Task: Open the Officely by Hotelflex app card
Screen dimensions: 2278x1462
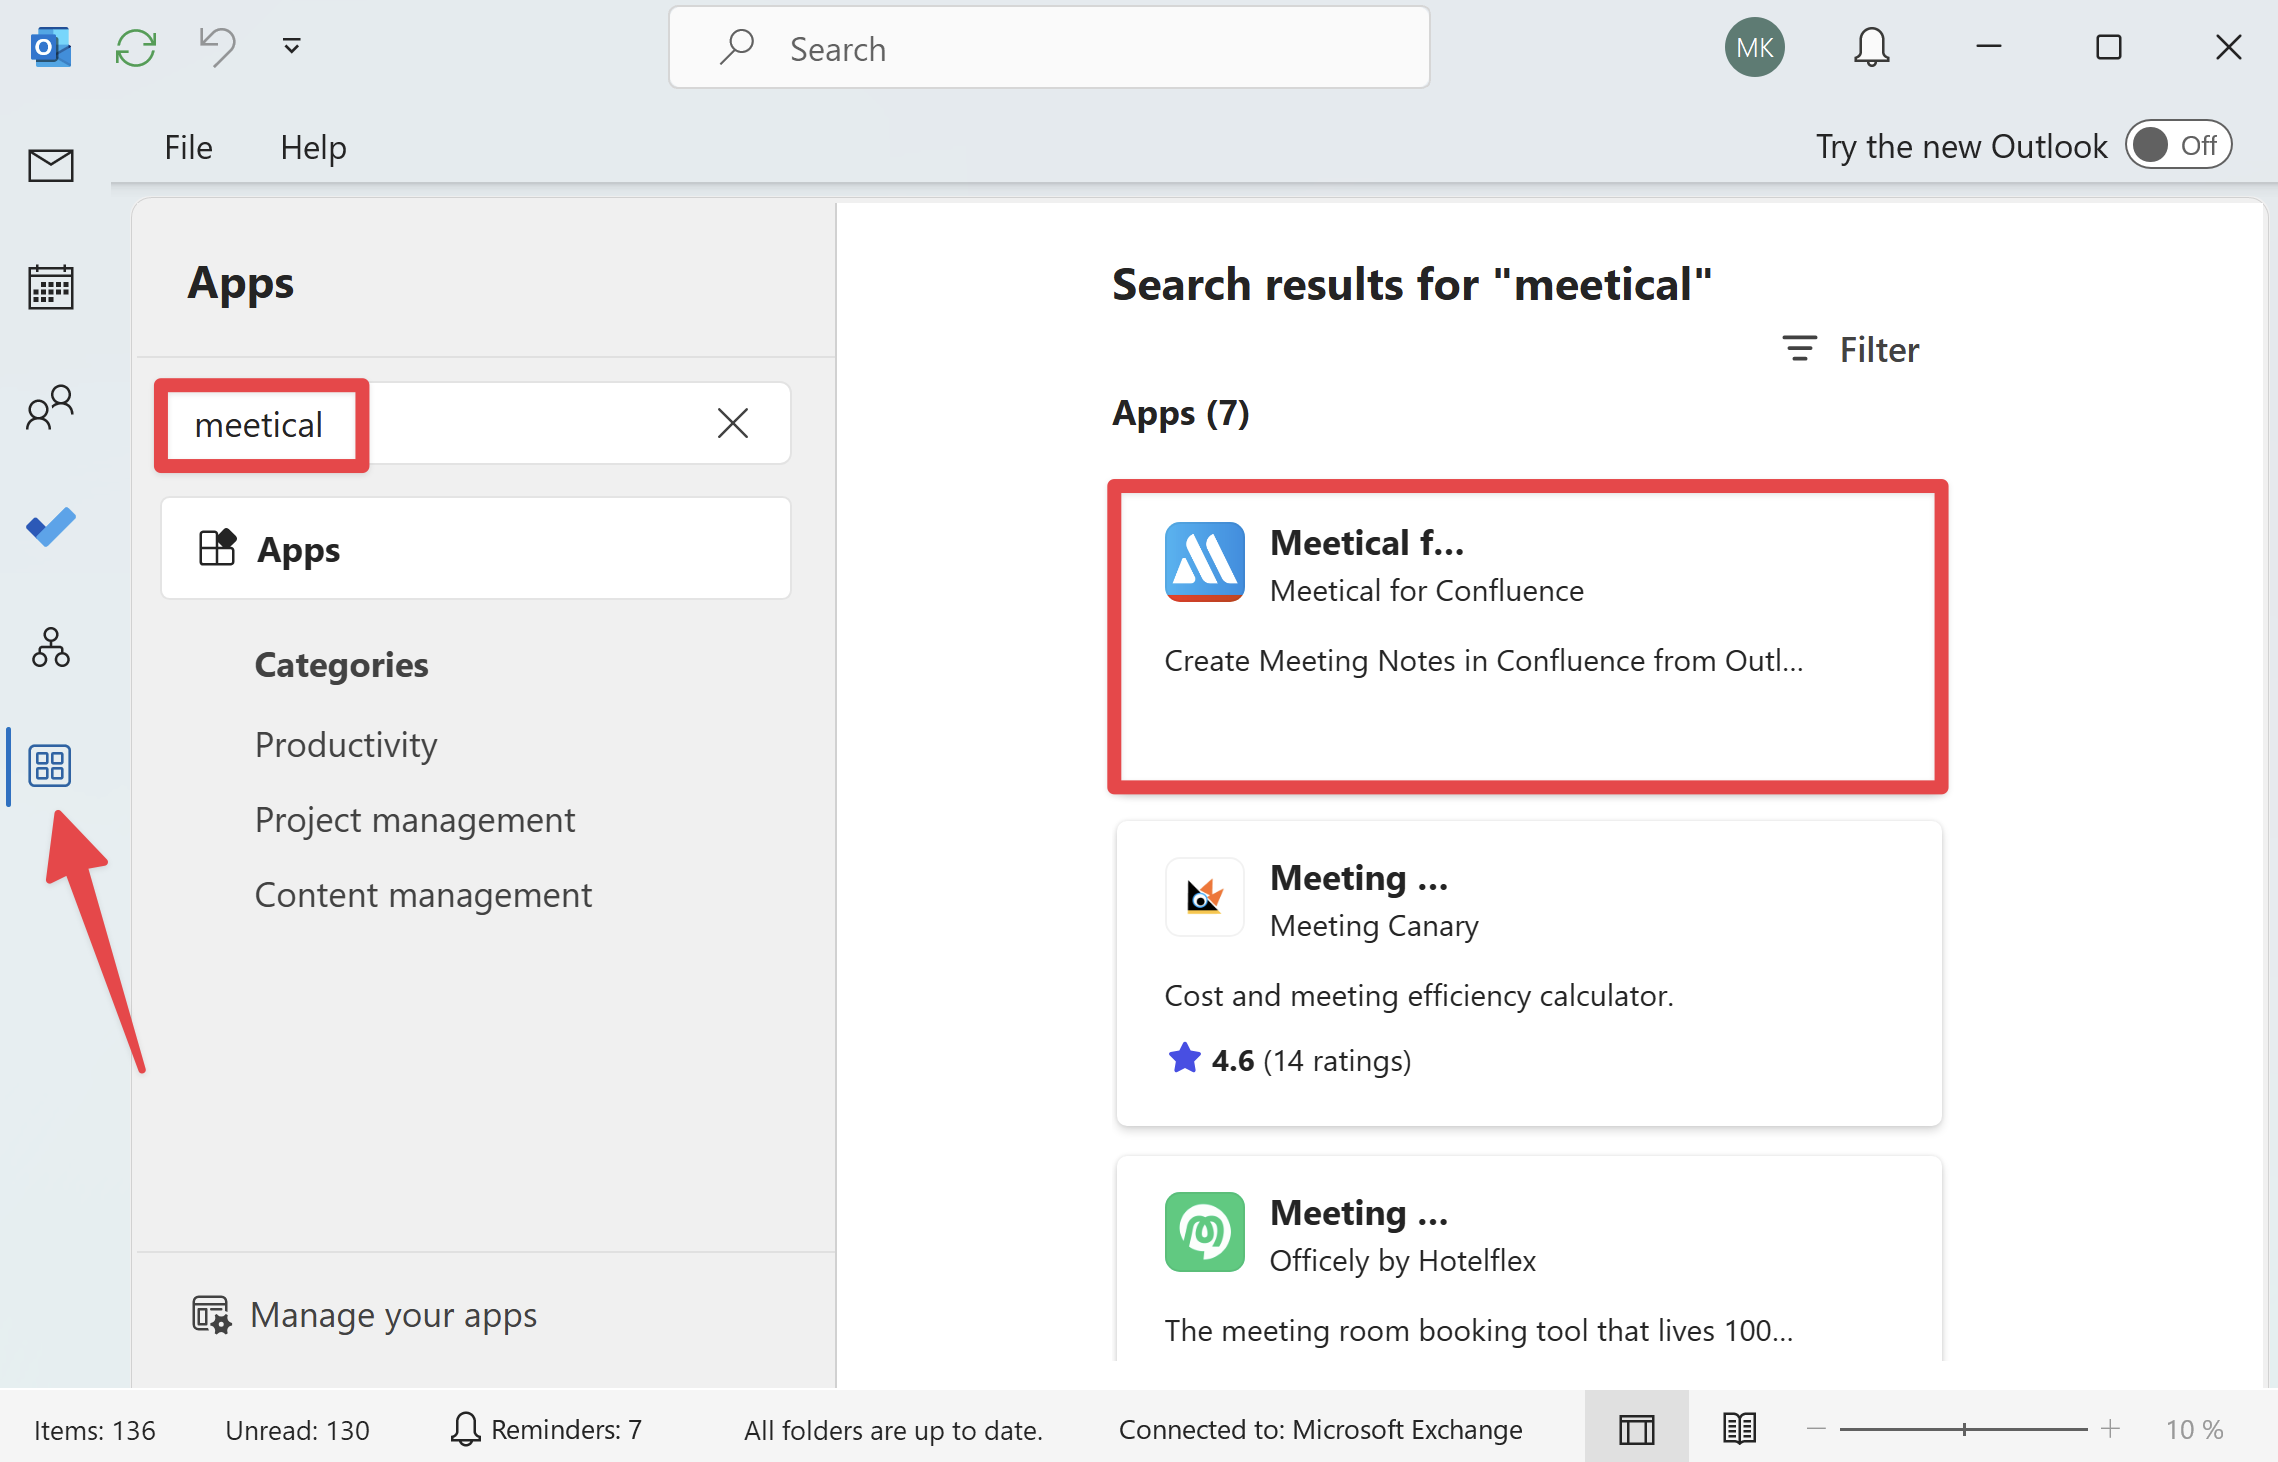Action: coord(1529,1258)
